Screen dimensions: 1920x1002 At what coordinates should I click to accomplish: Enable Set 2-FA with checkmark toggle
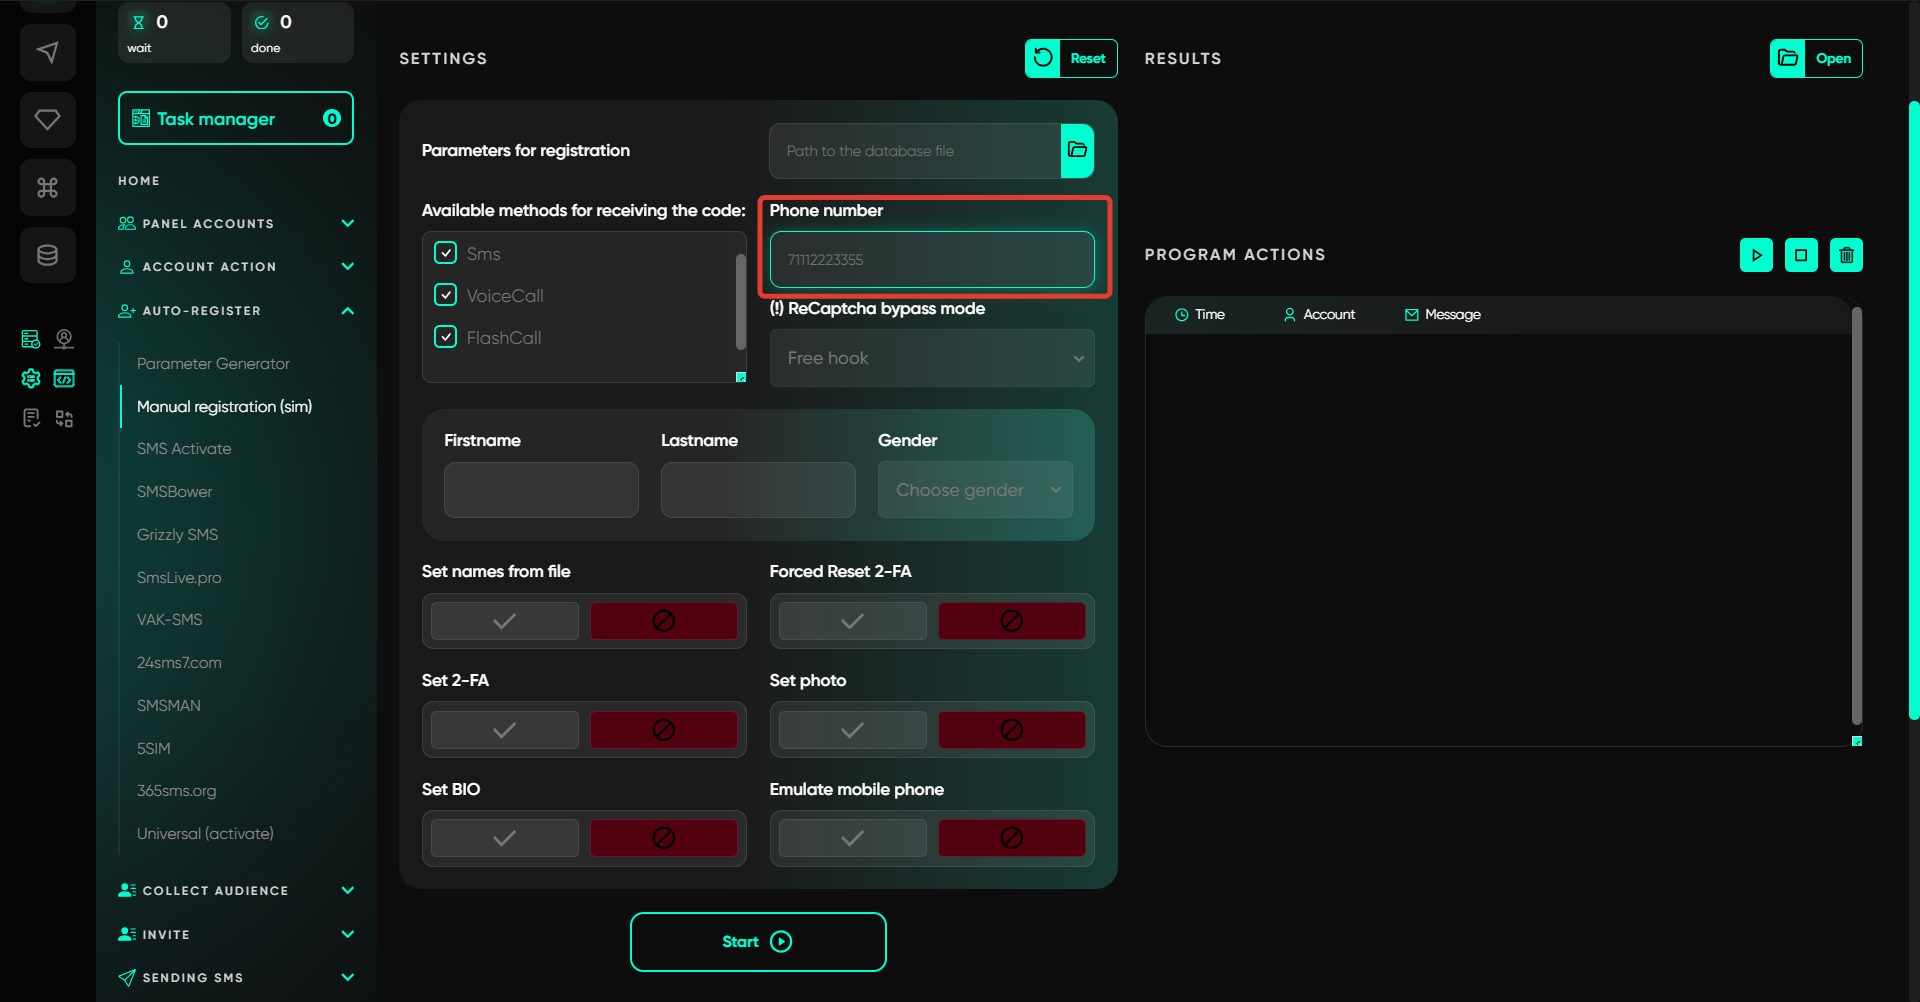(505, 730)
